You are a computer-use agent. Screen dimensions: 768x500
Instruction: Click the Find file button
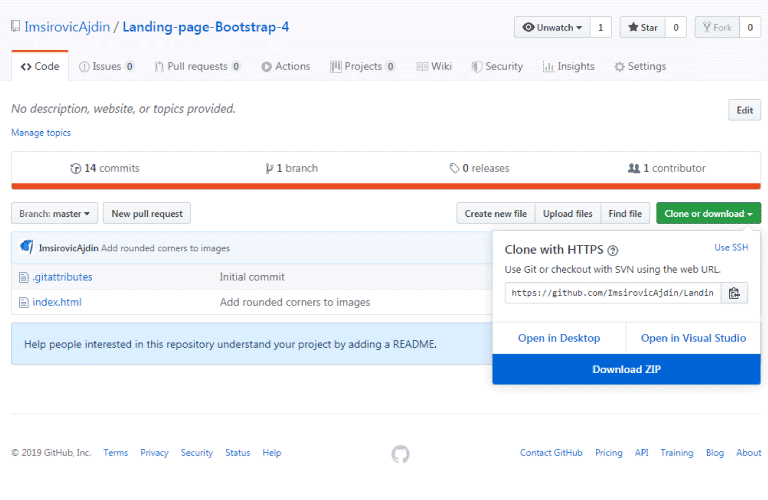click(x=625, y=214)
